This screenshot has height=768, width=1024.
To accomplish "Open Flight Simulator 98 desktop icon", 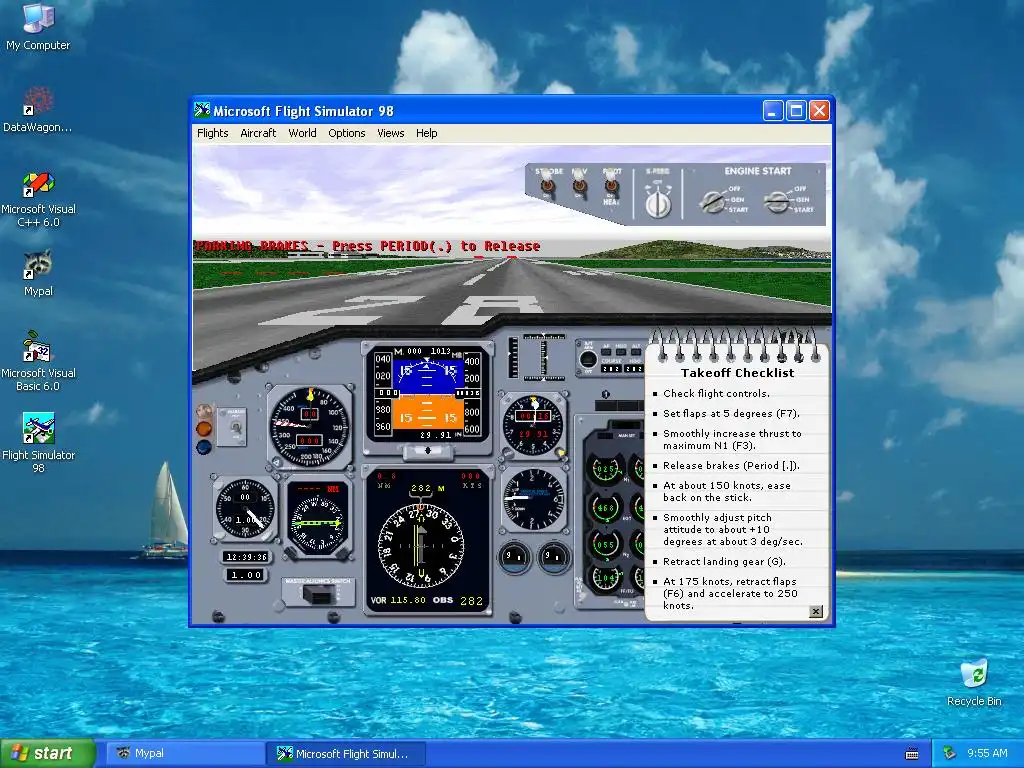I will pos(38,443).
